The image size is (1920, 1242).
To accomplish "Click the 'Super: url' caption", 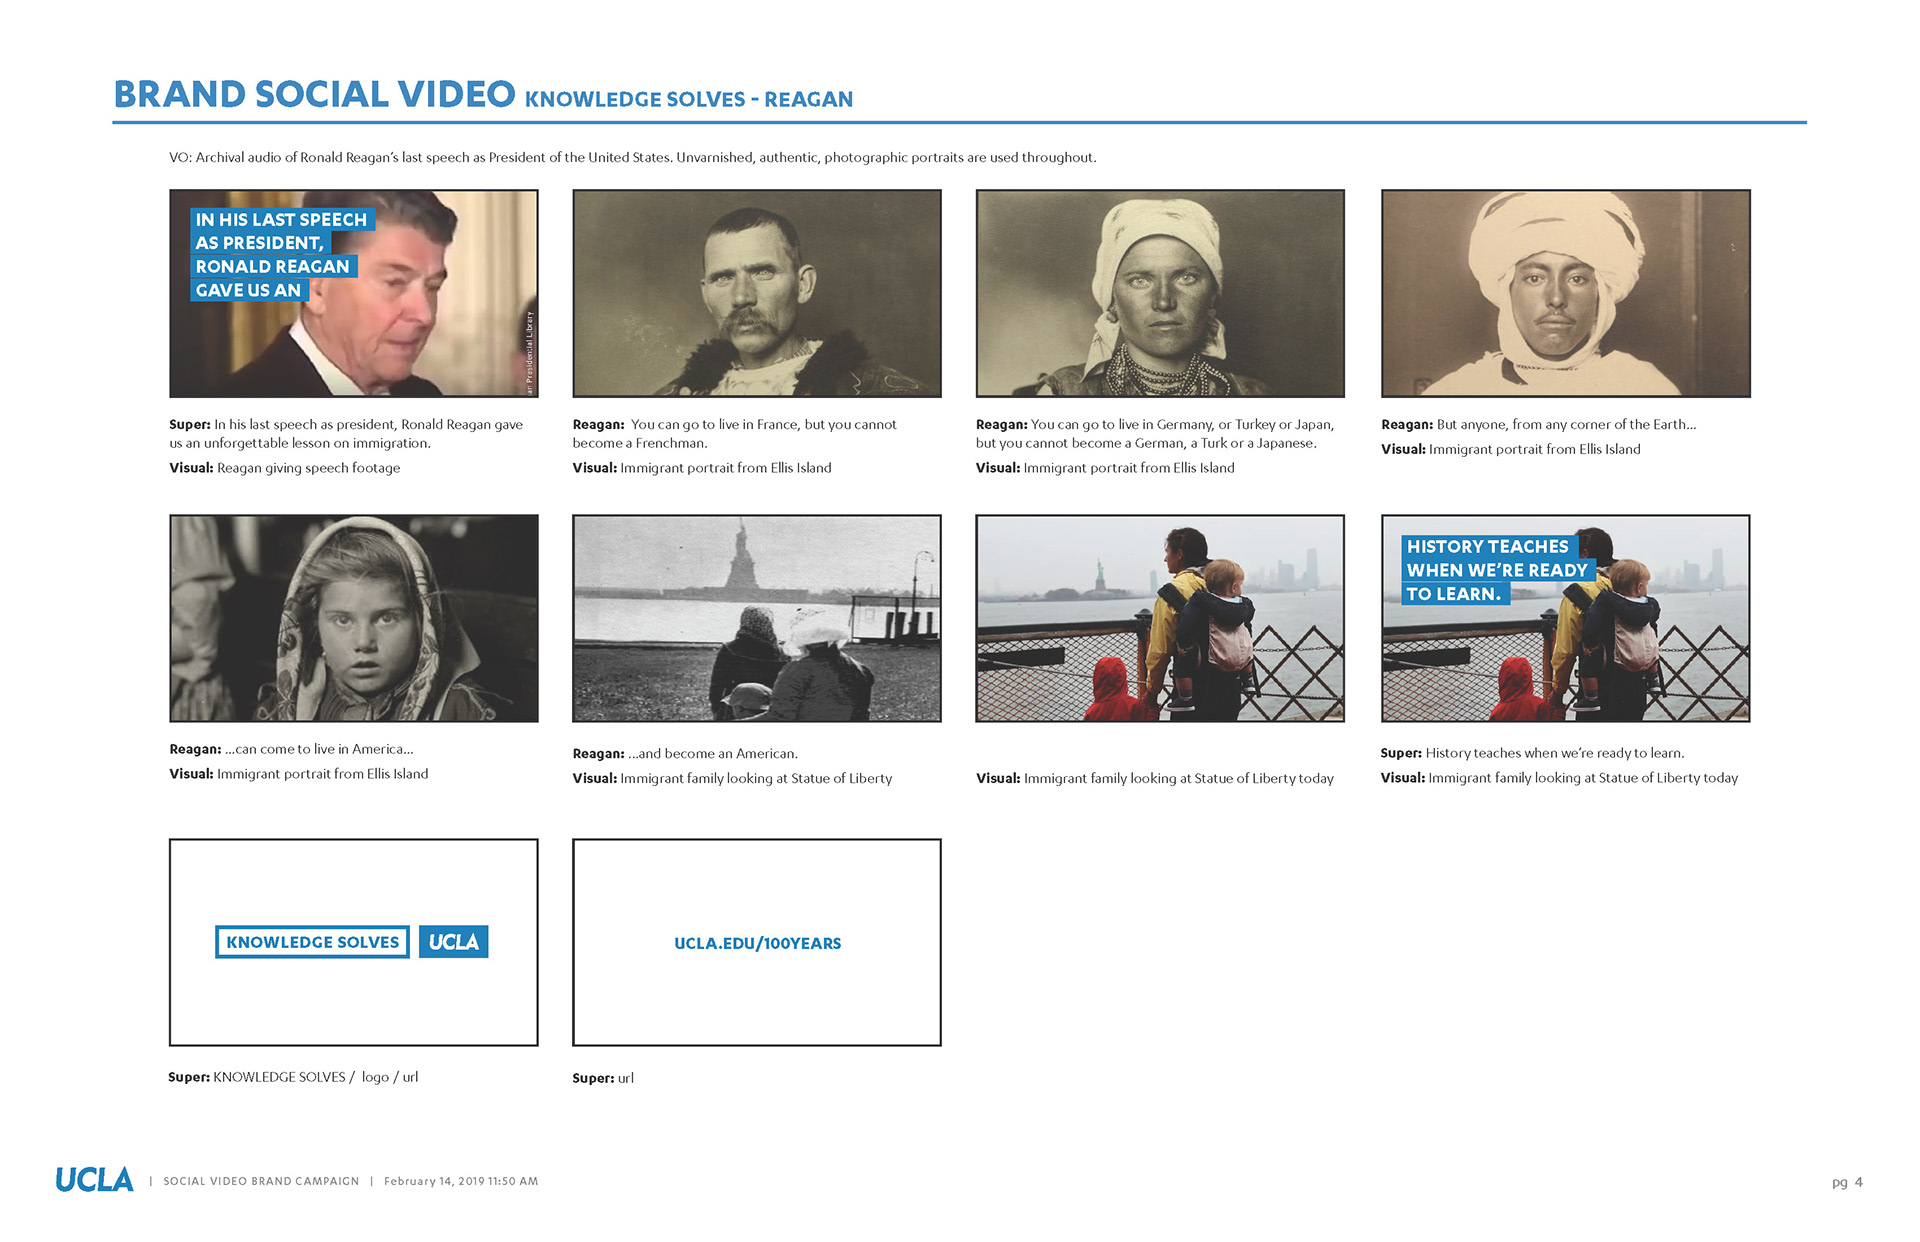I will click(603, 1078).
